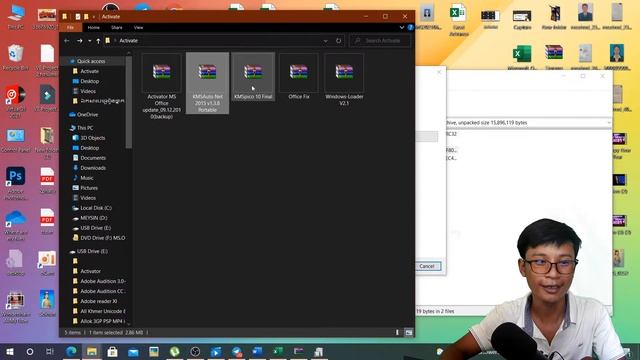Open the recent locations dropdown arrow

(89, 41)
